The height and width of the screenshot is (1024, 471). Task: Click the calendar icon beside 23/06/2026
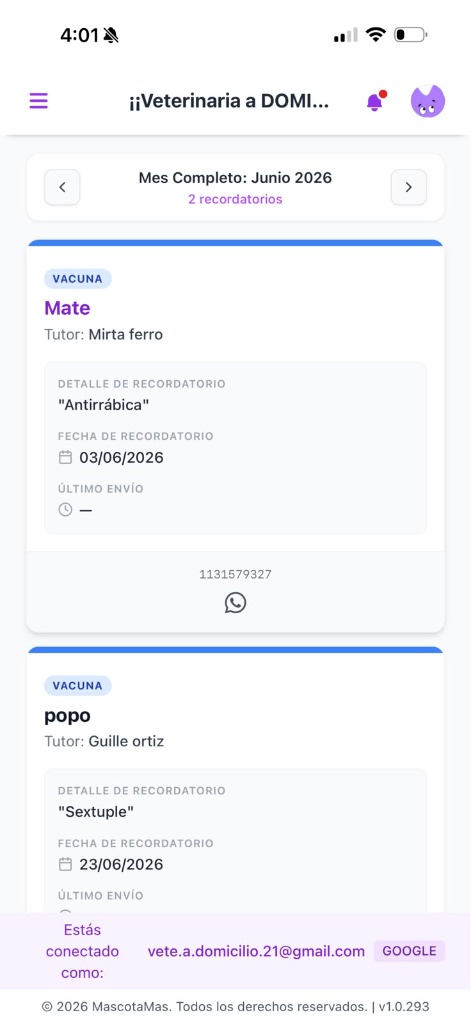tap(65, 864)
